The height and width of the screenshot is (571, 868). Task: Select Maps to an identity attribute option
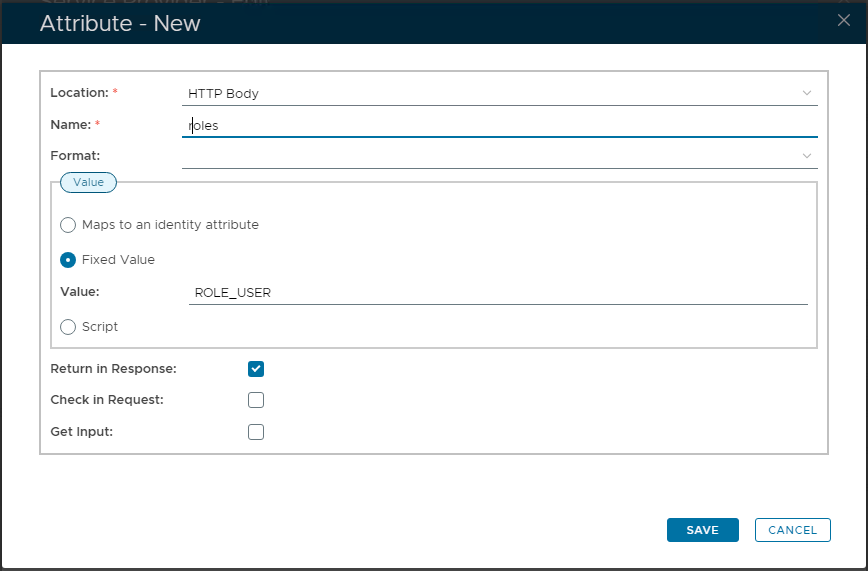tap(68, 225)
